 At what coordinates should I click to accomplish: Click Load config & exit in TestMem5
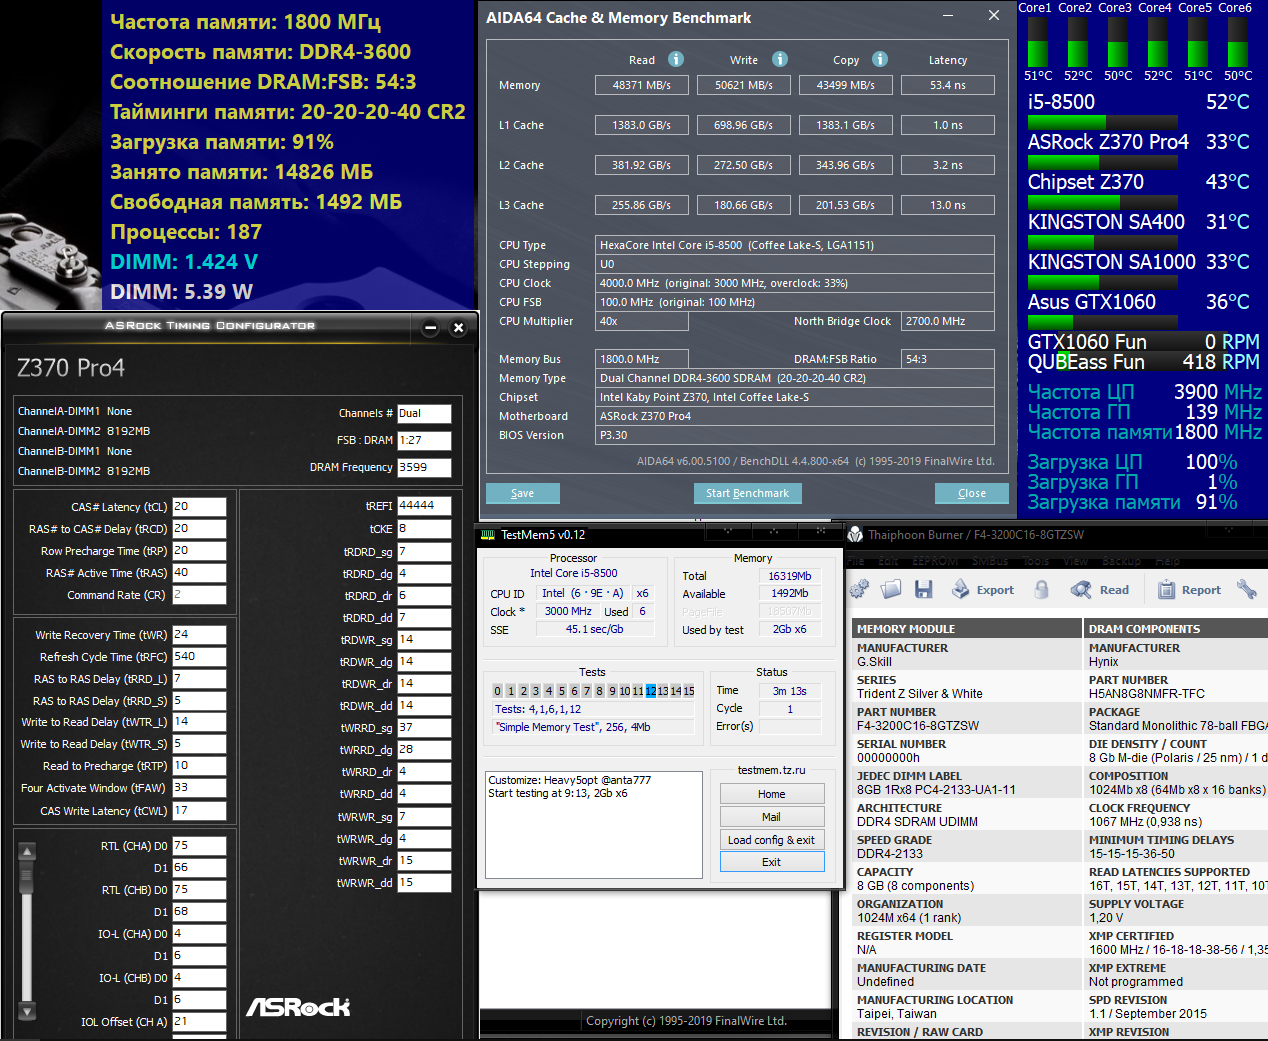click(x=771, y=840)
